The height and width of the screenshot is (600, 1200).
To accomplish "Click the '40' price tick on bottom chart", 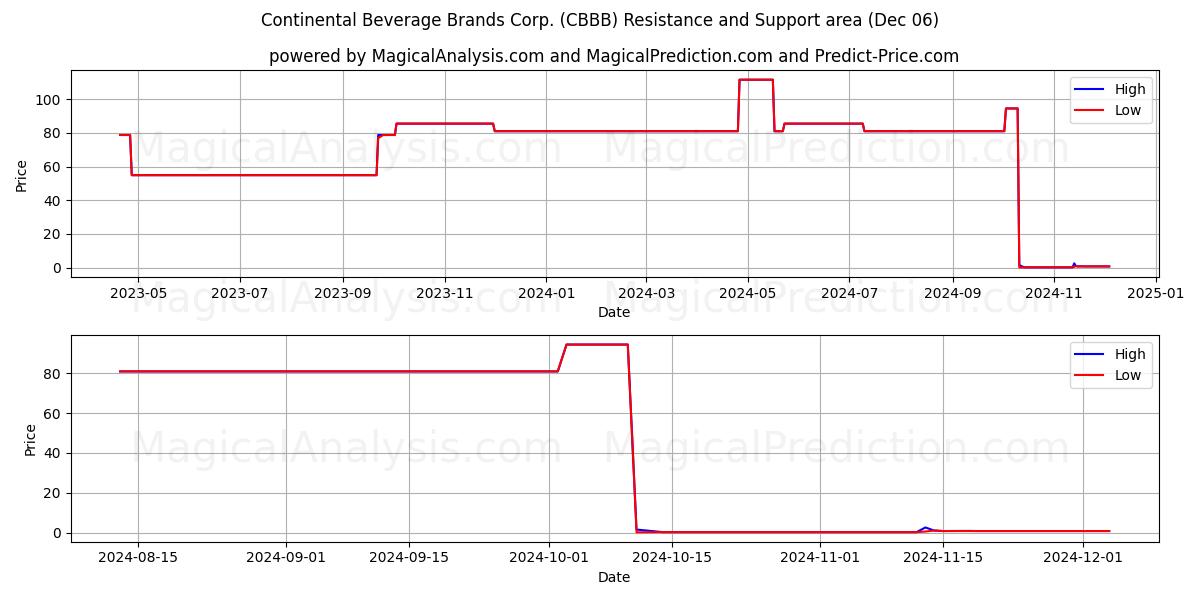I will tap(54, 453).
